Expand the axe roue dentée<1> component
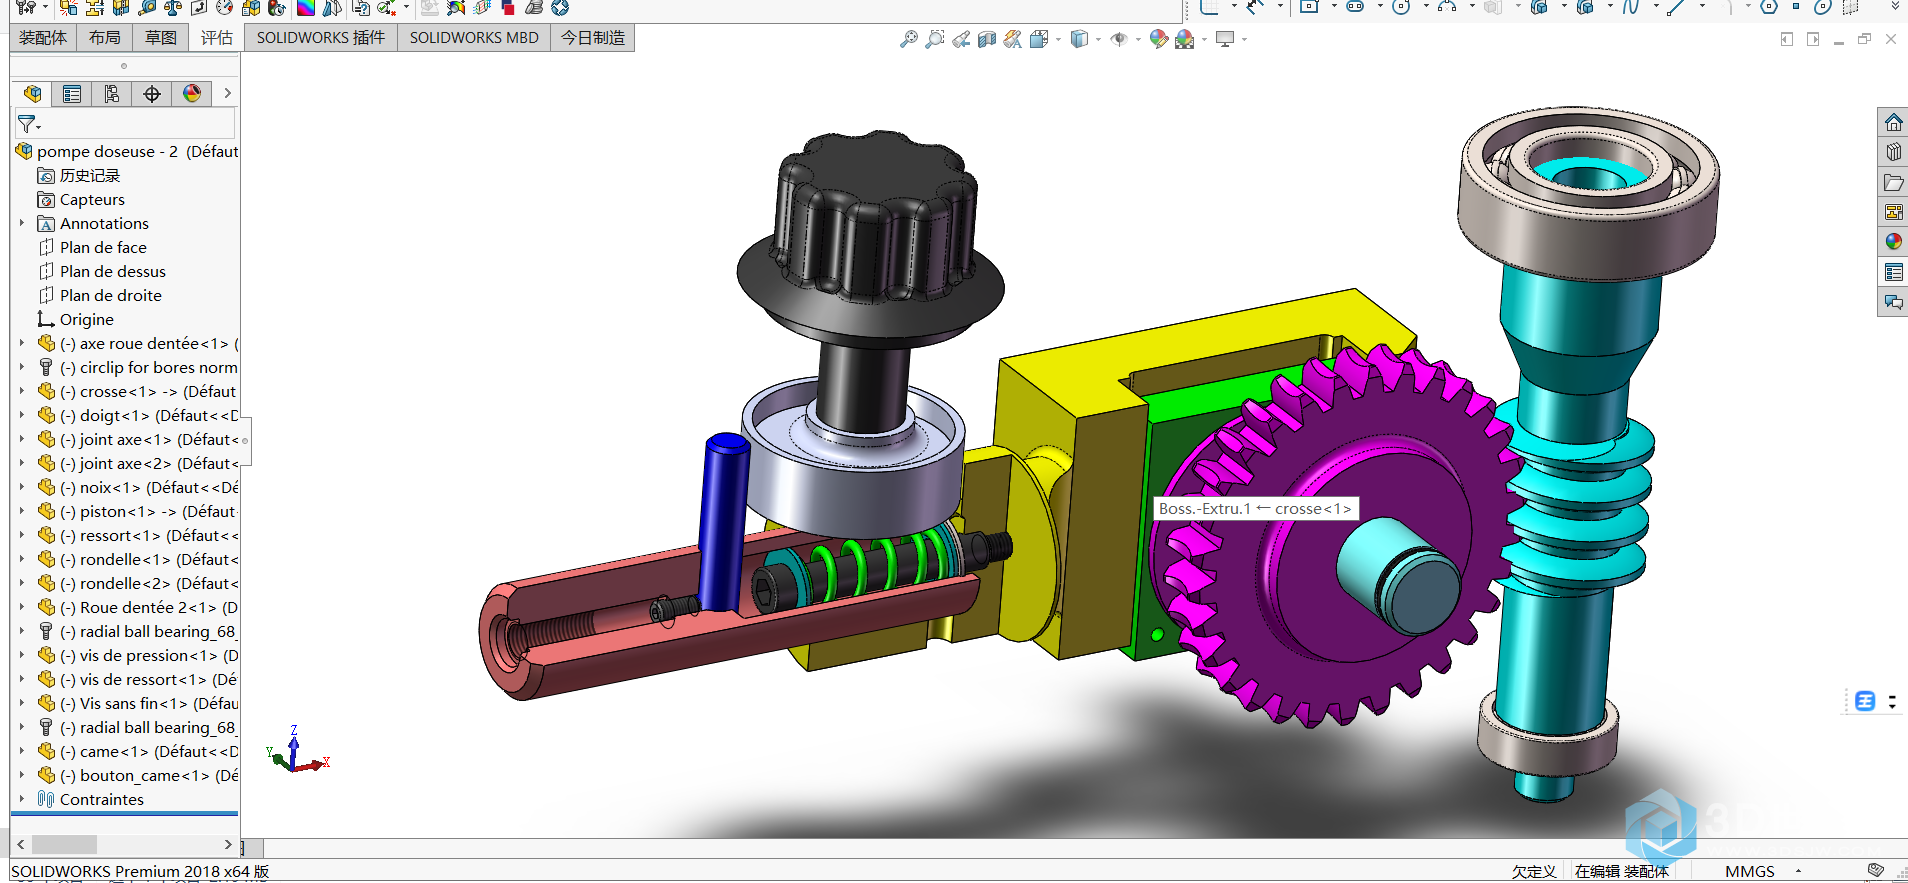The width and height of the screenshot is (1908, 883). coord(21,343)
